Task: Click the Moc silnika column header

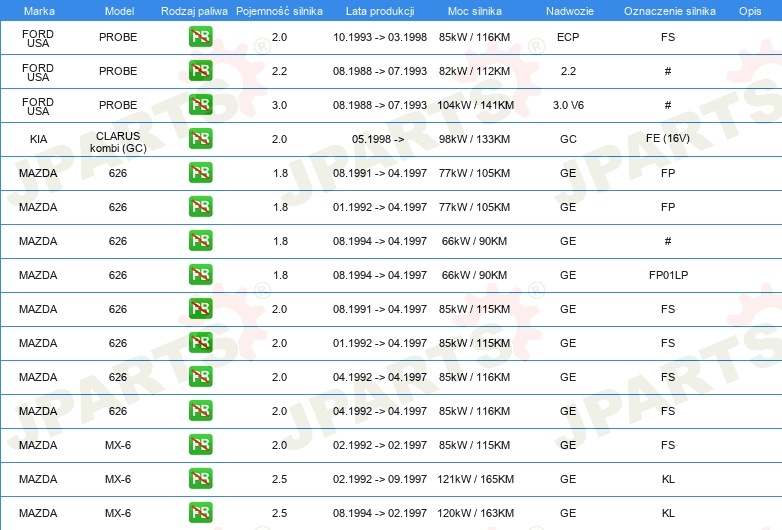Action: tap(475, 11)
